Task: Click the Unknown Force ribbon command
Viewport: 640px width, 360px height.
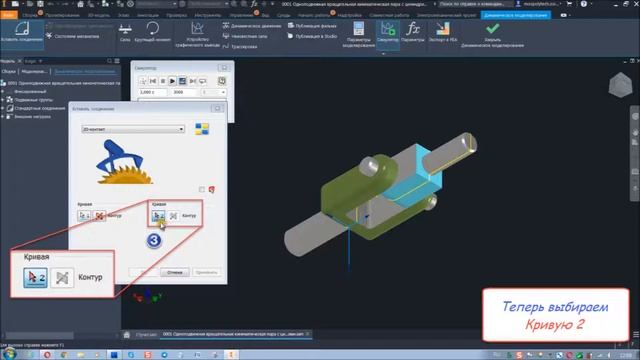Action: tap(245, 36)
